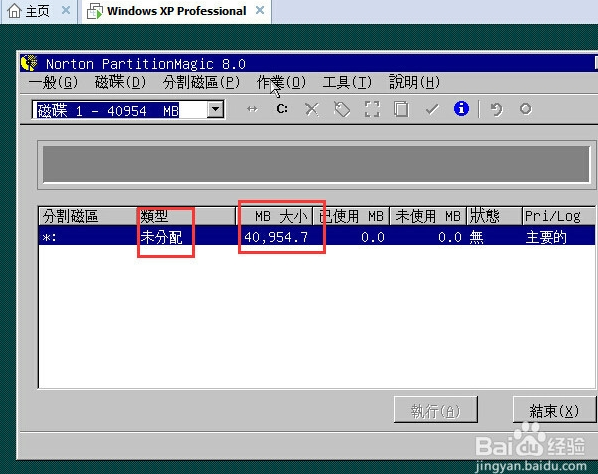Open the disk selection dropdown arrow

click(x=215, y=109)
